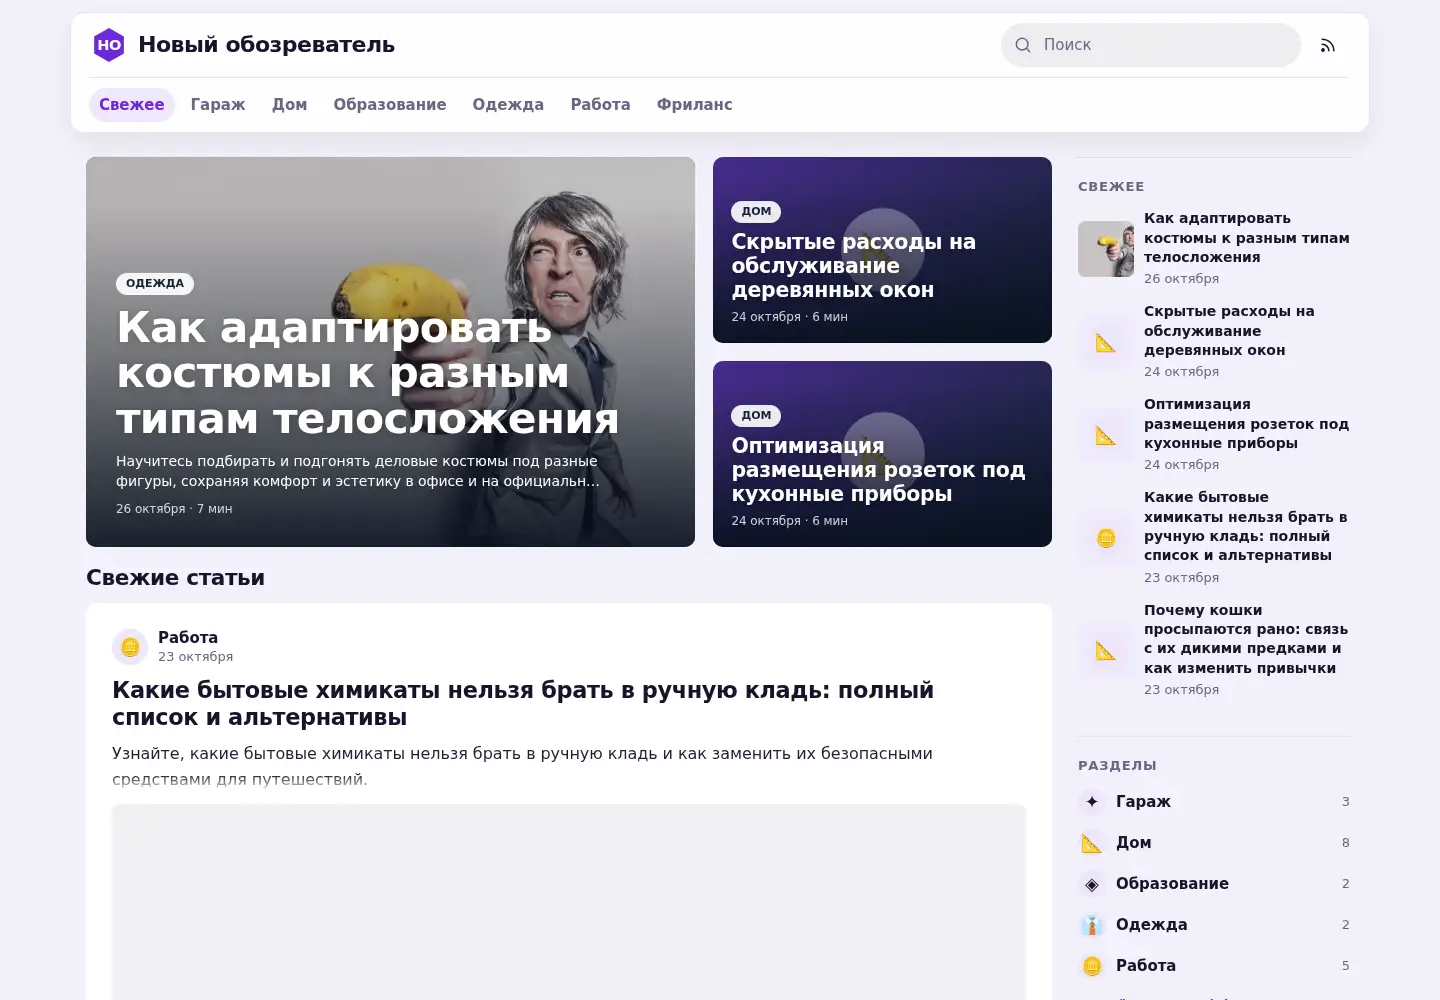This screenshot has width=1440, height=1000.
Task: Click the coin avatar beside Работа 23 октября
Action: tap(130, 647)
